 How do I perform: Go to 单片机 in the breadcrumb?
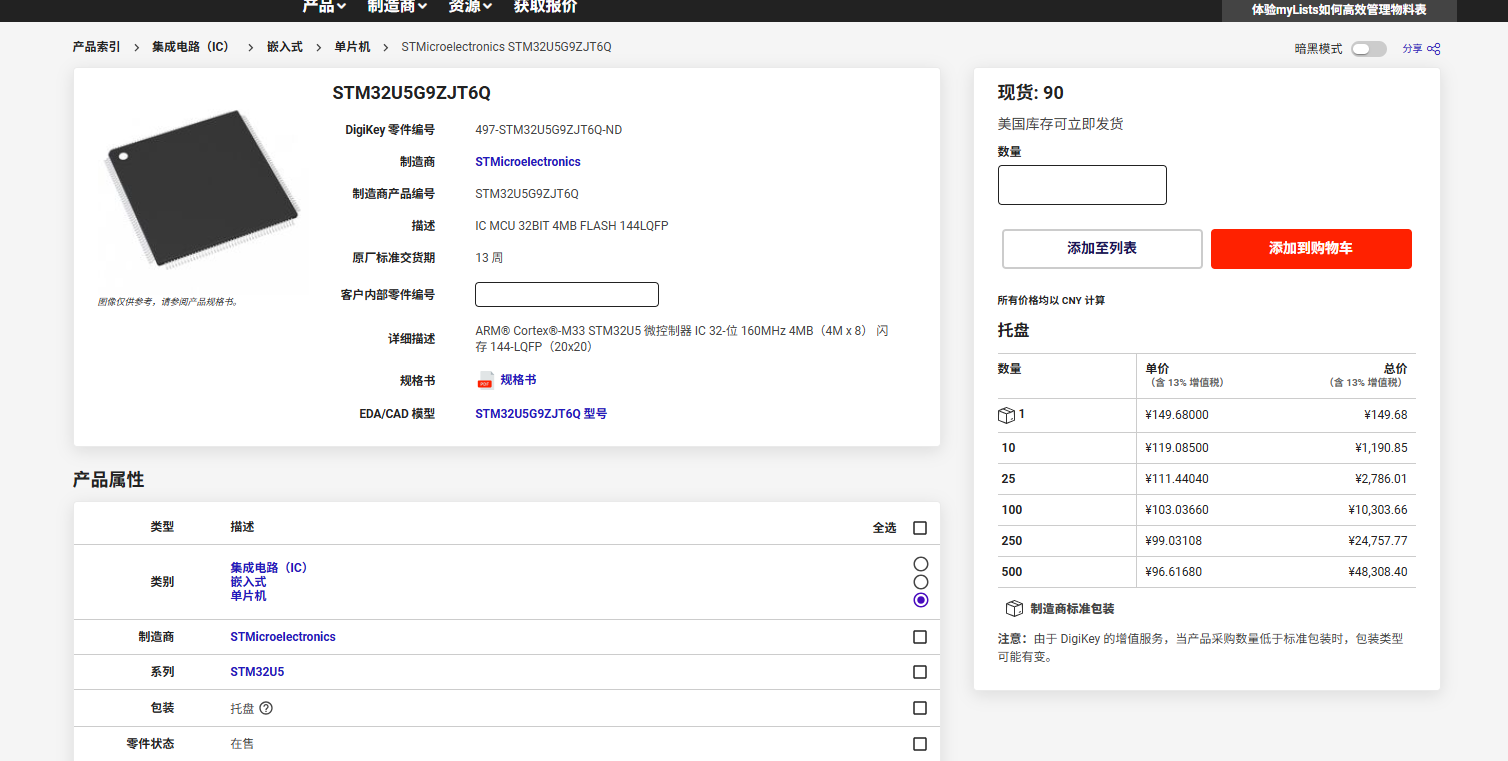(x=352, y=47)
